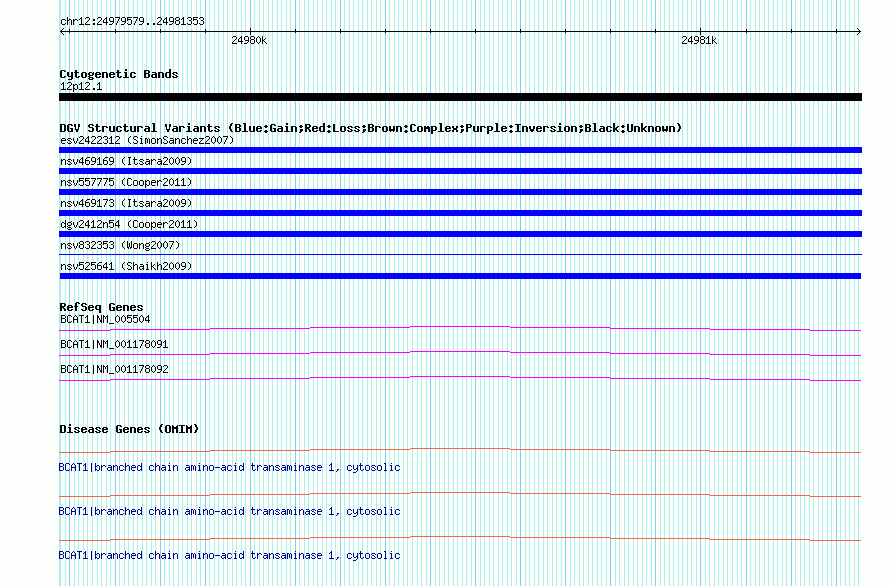Click the black 12p12.1 cytogenetic band bar
The height and width of the screenshot is (586, 890).
click(460, 97)
